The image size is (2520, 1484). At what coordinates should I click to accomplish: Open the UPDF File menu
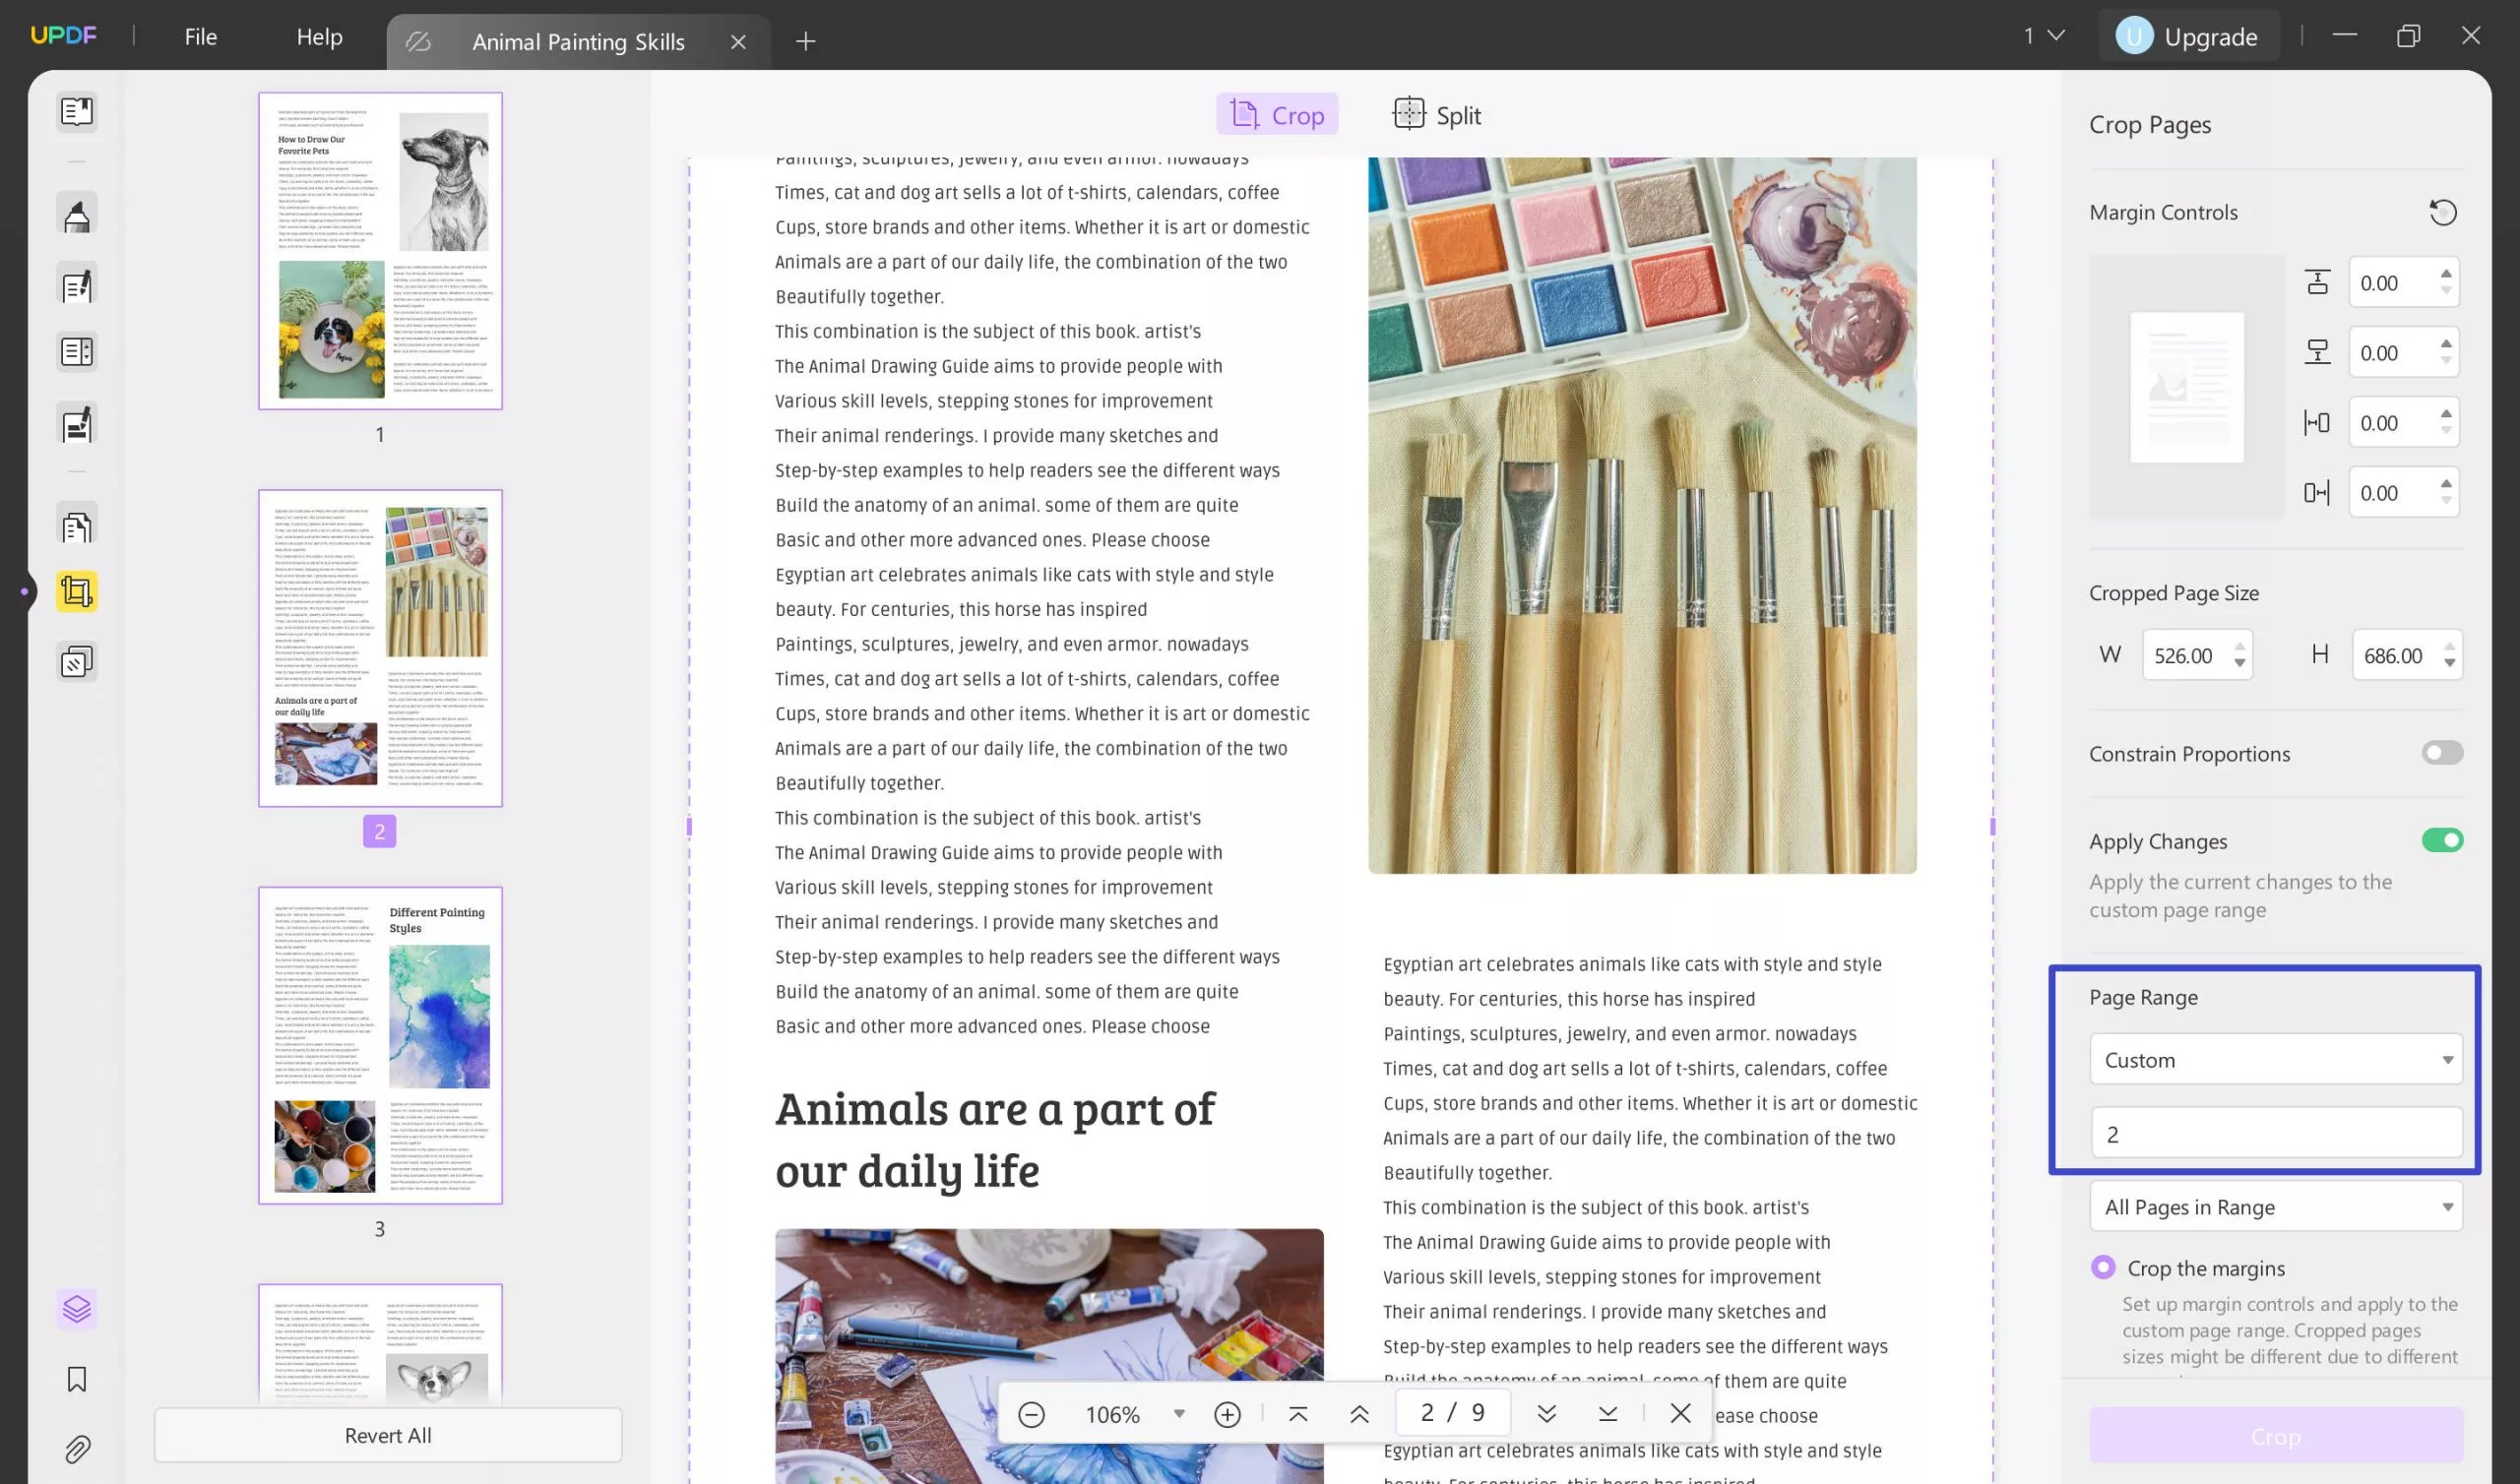click(x=200, y=35)
